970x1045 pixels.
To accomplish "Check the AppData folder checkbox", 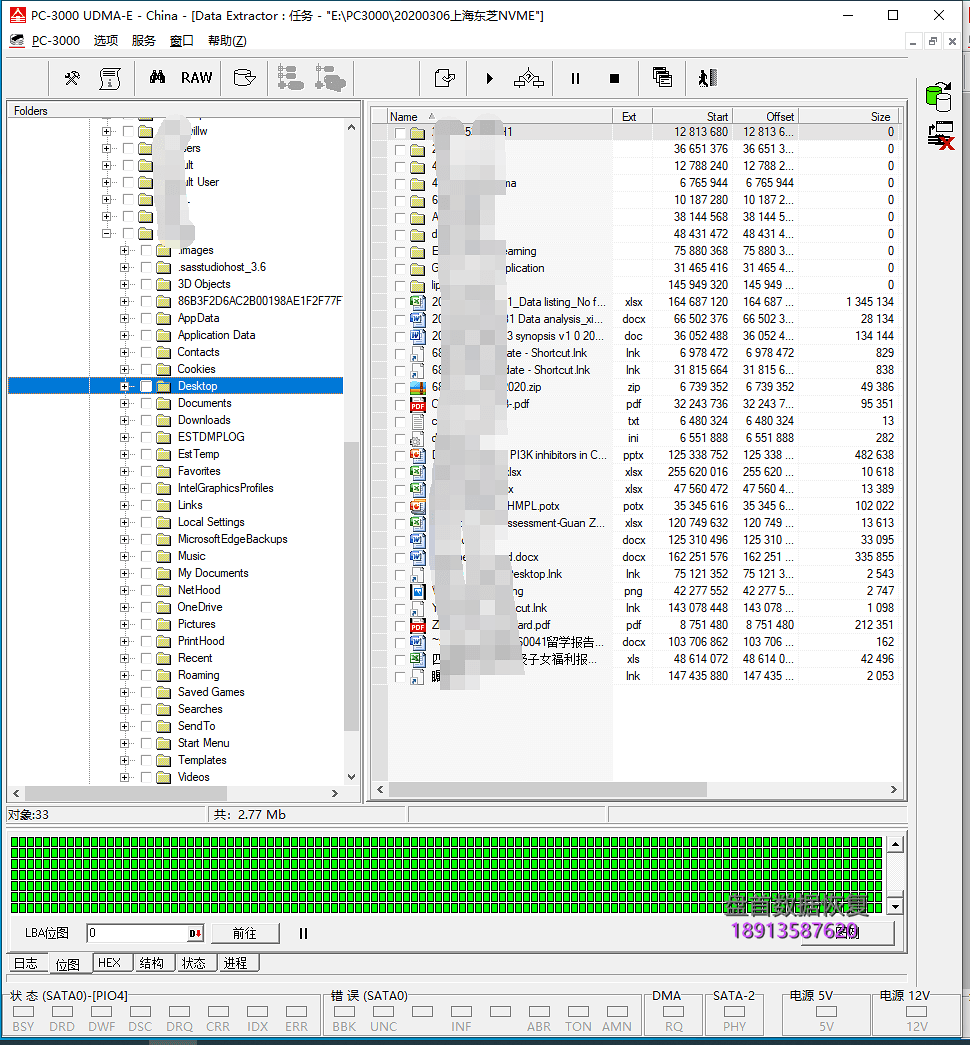I will coord(146,319).
